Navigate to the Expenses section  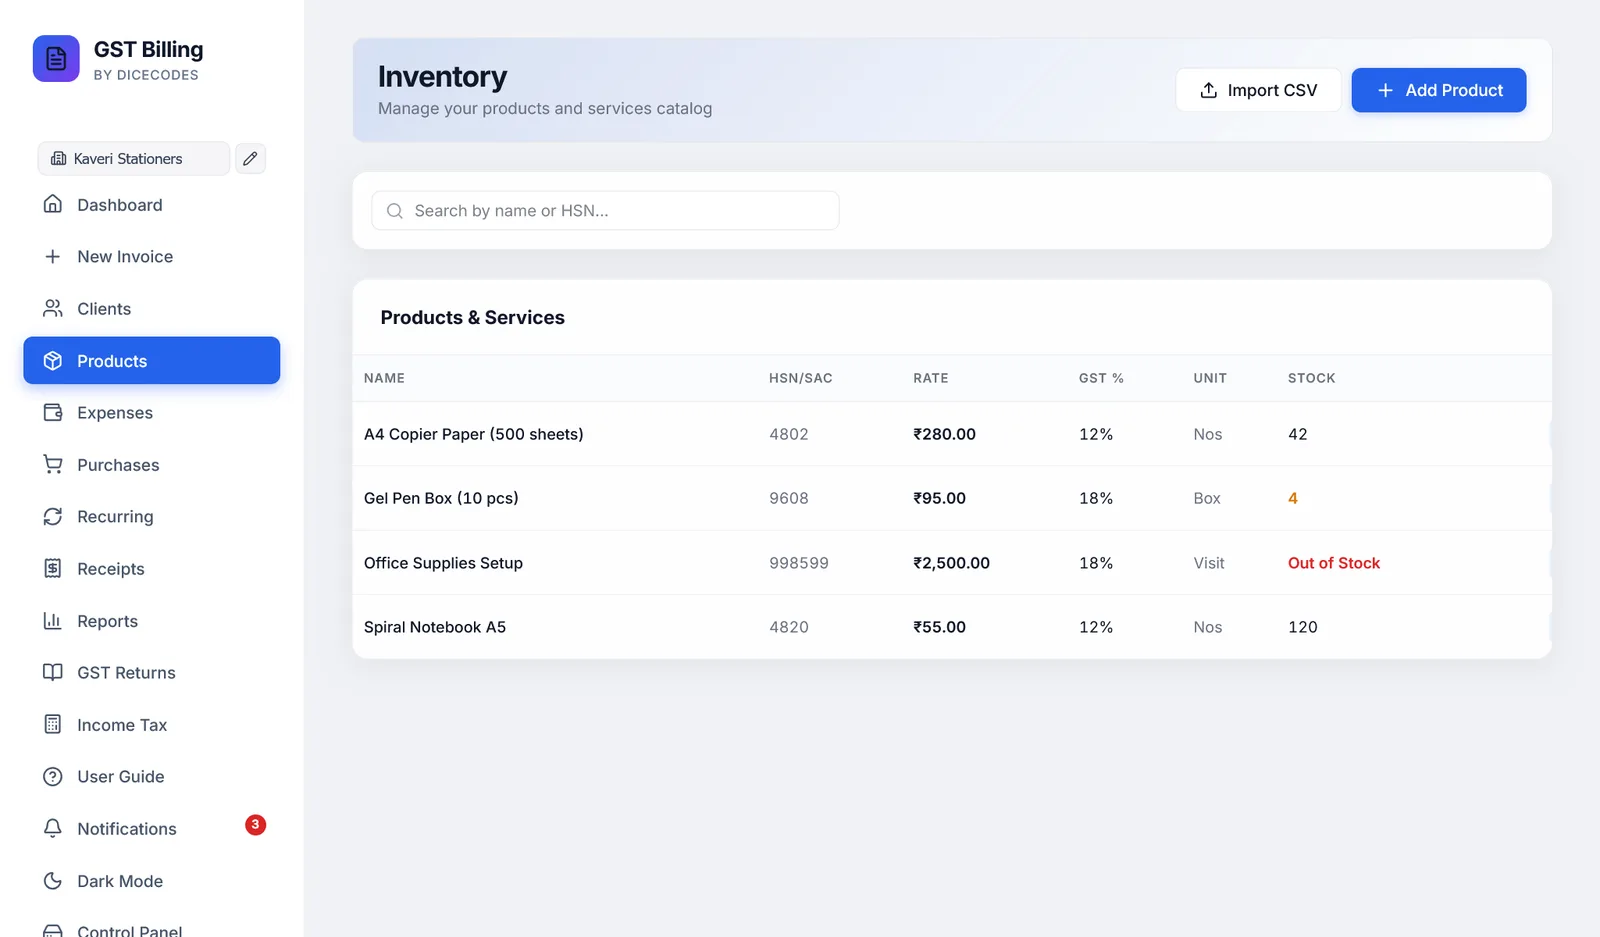(152, 412)
